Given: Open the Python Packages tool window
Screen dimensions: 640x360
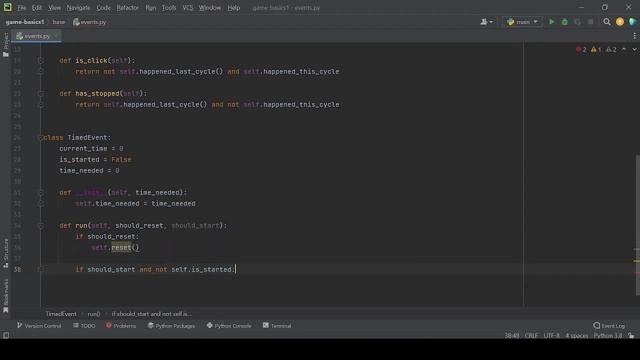Looking at the screenshot, I should (x=171, y=326).
